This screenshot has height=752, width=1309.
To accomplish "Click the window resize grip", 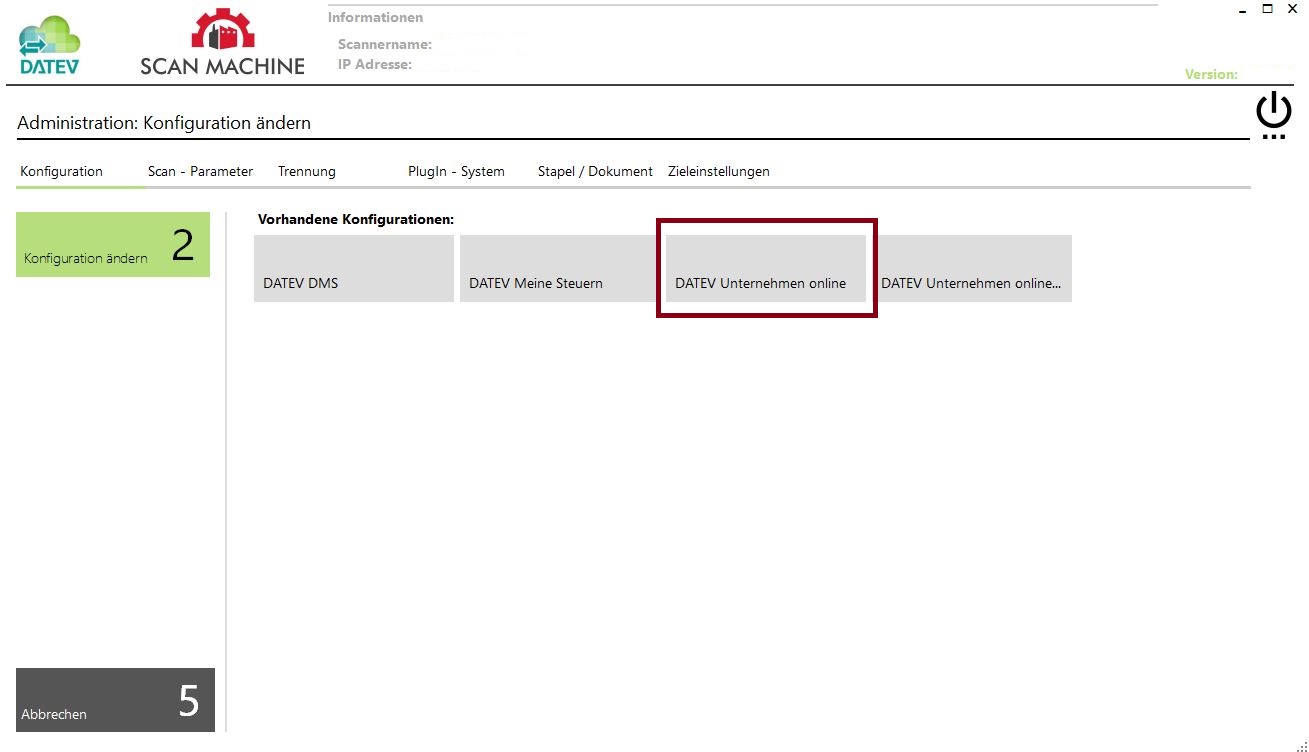I will click(x=1301, y=745).
